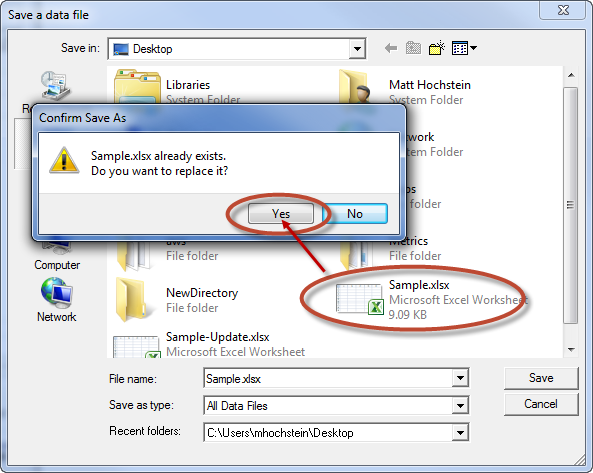593x473 pixels.
Task: Select the Matt Hochstein folder name
Action: coord(430,85)
